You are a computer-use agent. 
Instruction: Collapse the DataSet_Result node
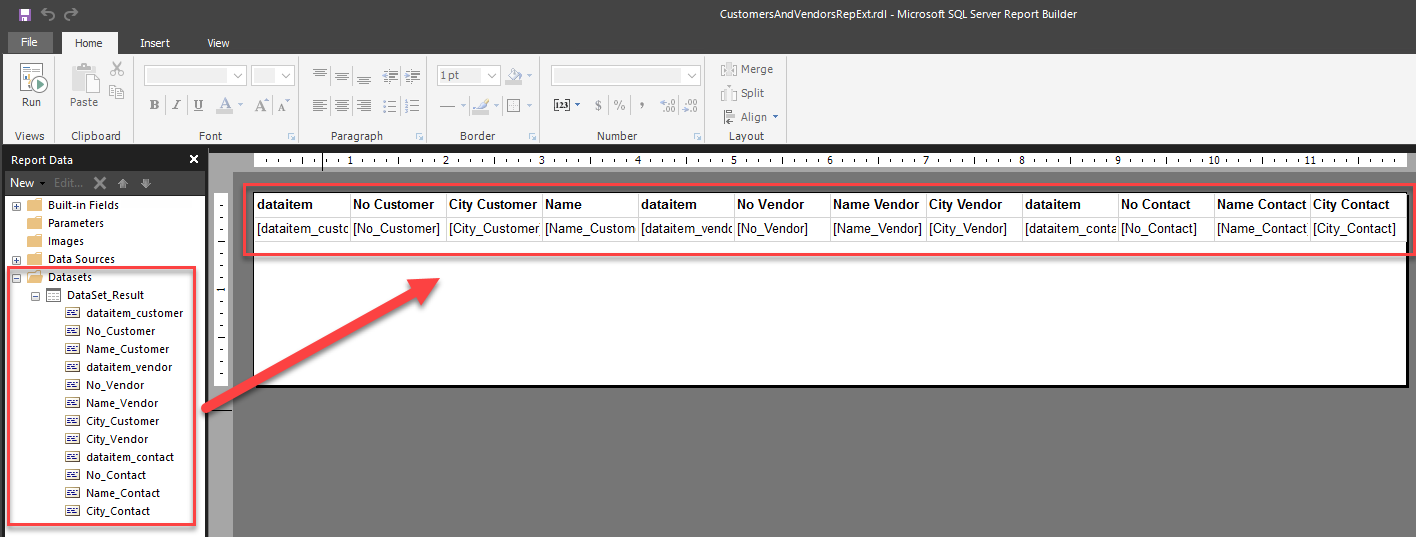(35, 295)
